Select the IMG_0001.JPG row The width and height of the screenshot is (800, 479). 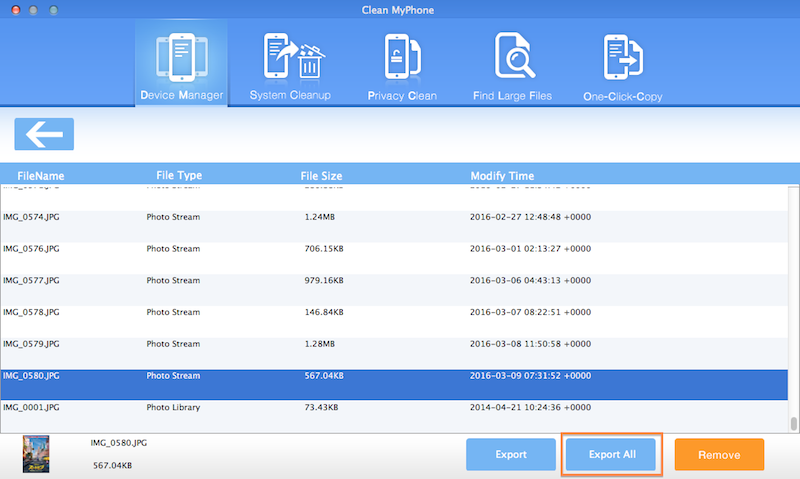coord(394,416)
